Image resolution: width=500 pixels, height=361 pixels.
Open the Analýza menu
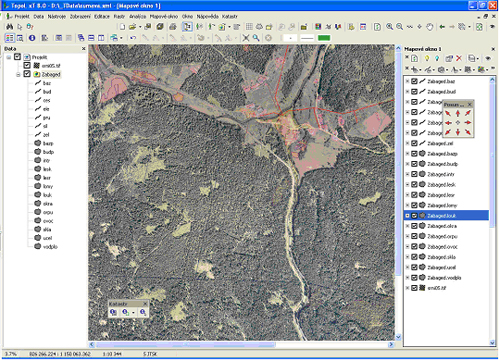pos(137,16)
